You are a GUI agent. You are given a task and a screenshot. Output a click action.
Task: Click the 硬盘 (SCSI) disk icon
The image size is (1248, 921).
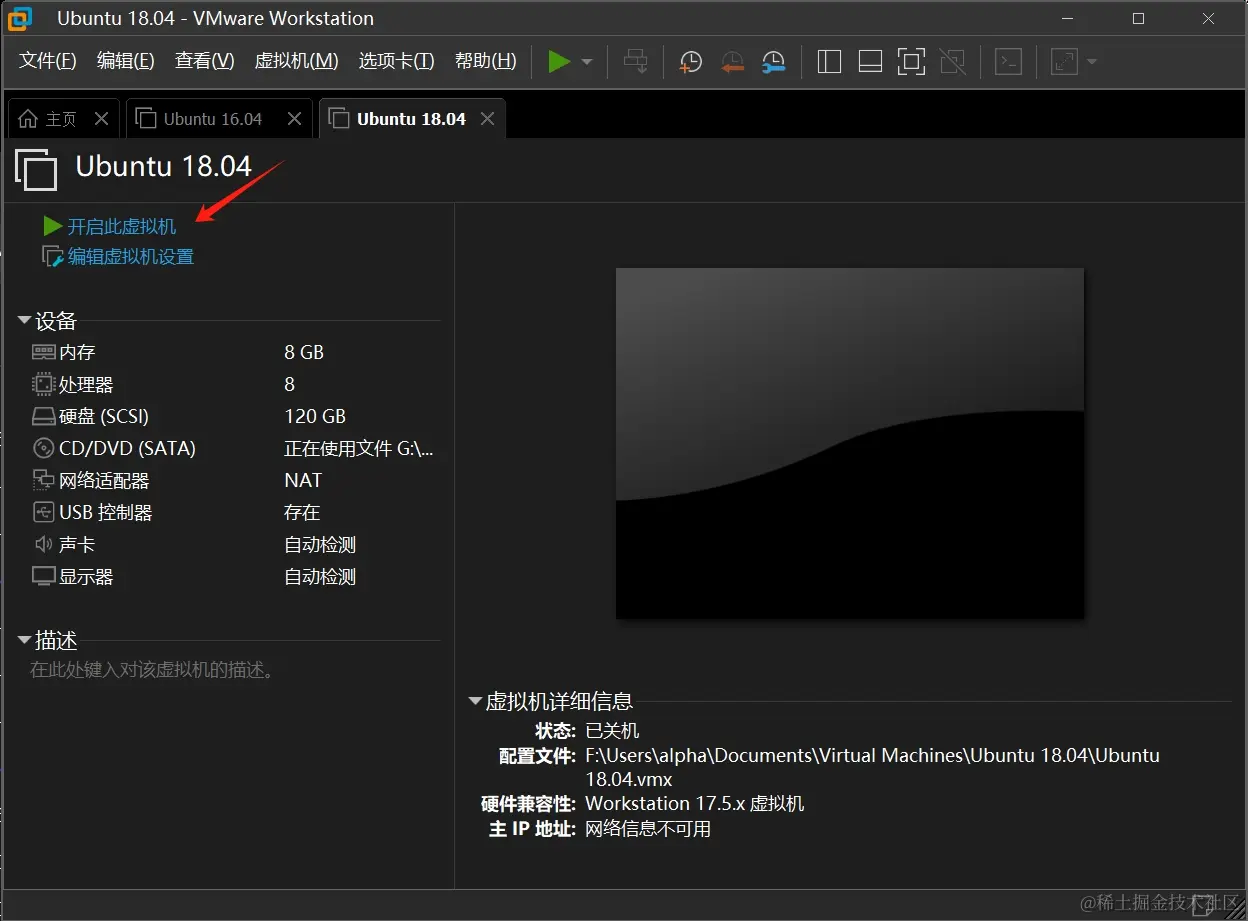pyautogui.click(x=43, y=417)
